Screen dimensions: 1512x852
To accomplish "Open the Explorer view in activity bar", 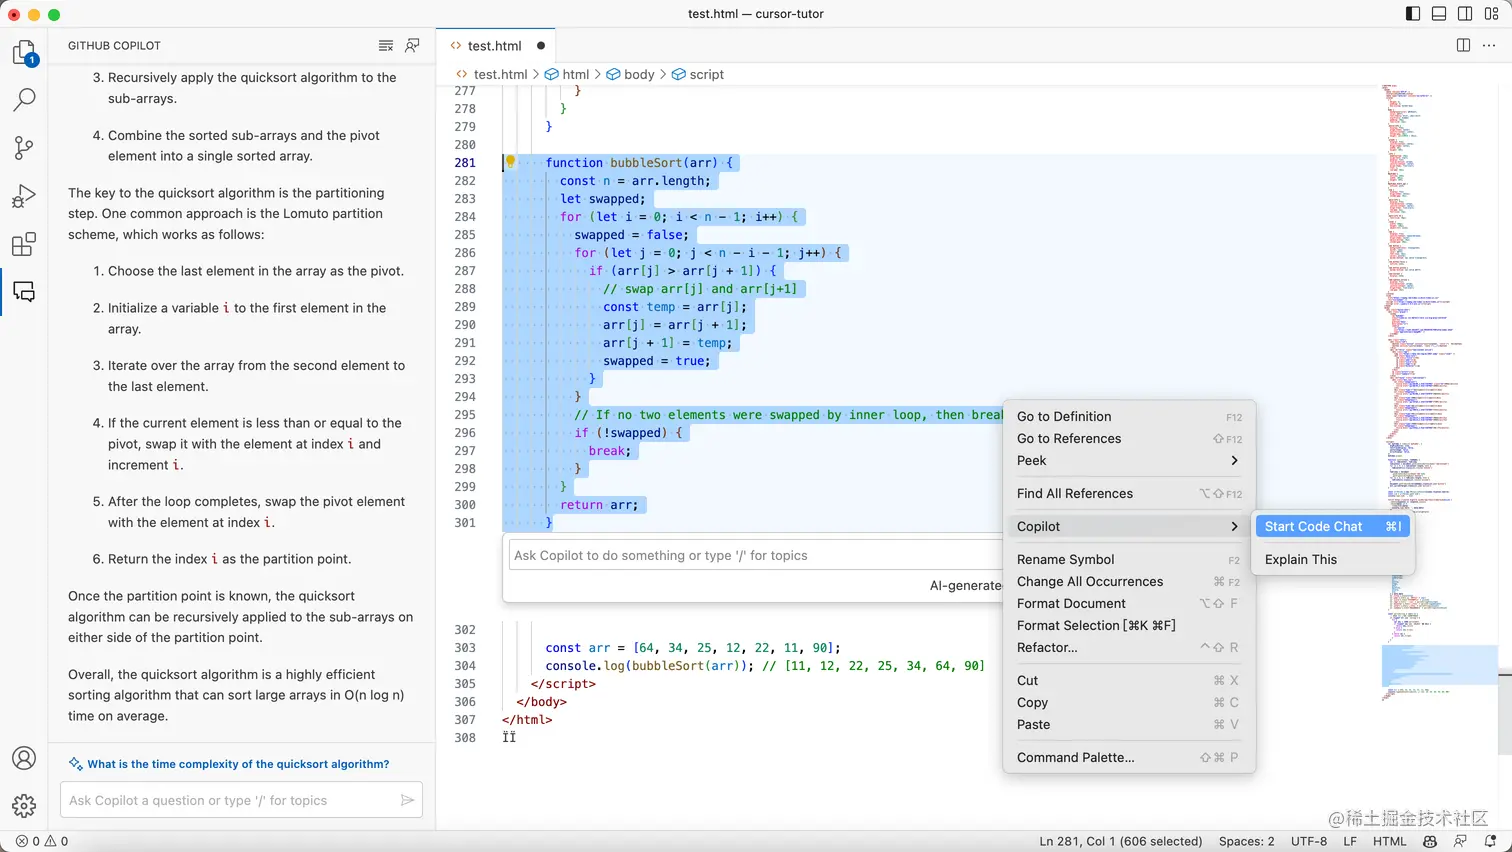I will coord(24,52).
